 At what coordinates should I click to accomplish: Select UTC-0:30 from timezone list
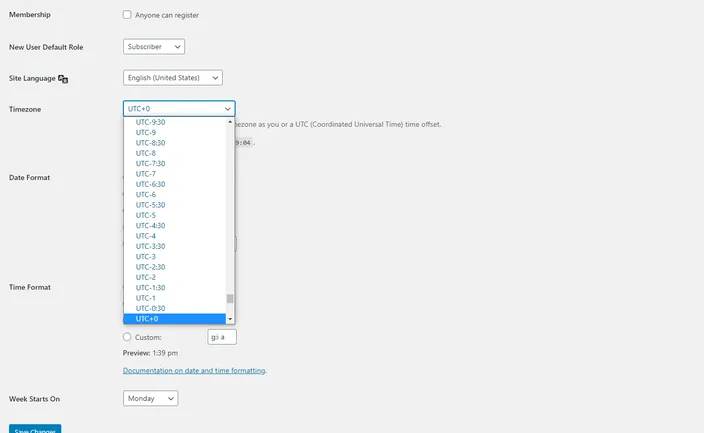[175, 308]
